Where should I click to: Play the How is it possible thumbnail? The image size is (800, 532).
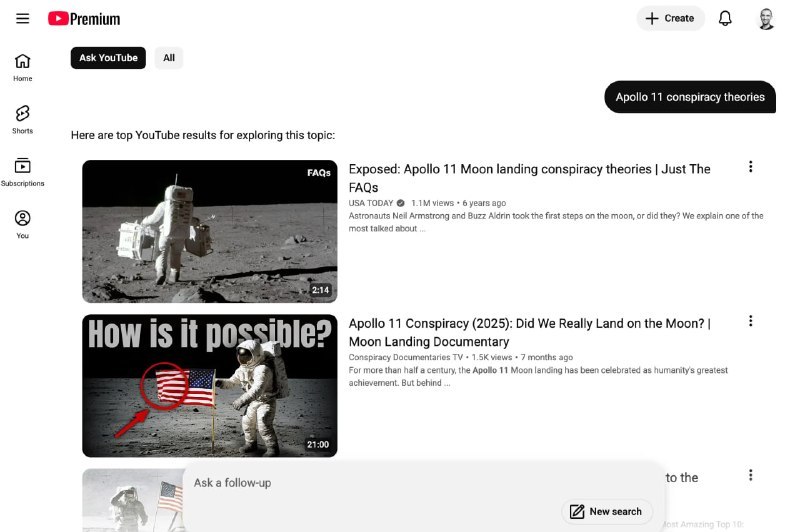210,386
